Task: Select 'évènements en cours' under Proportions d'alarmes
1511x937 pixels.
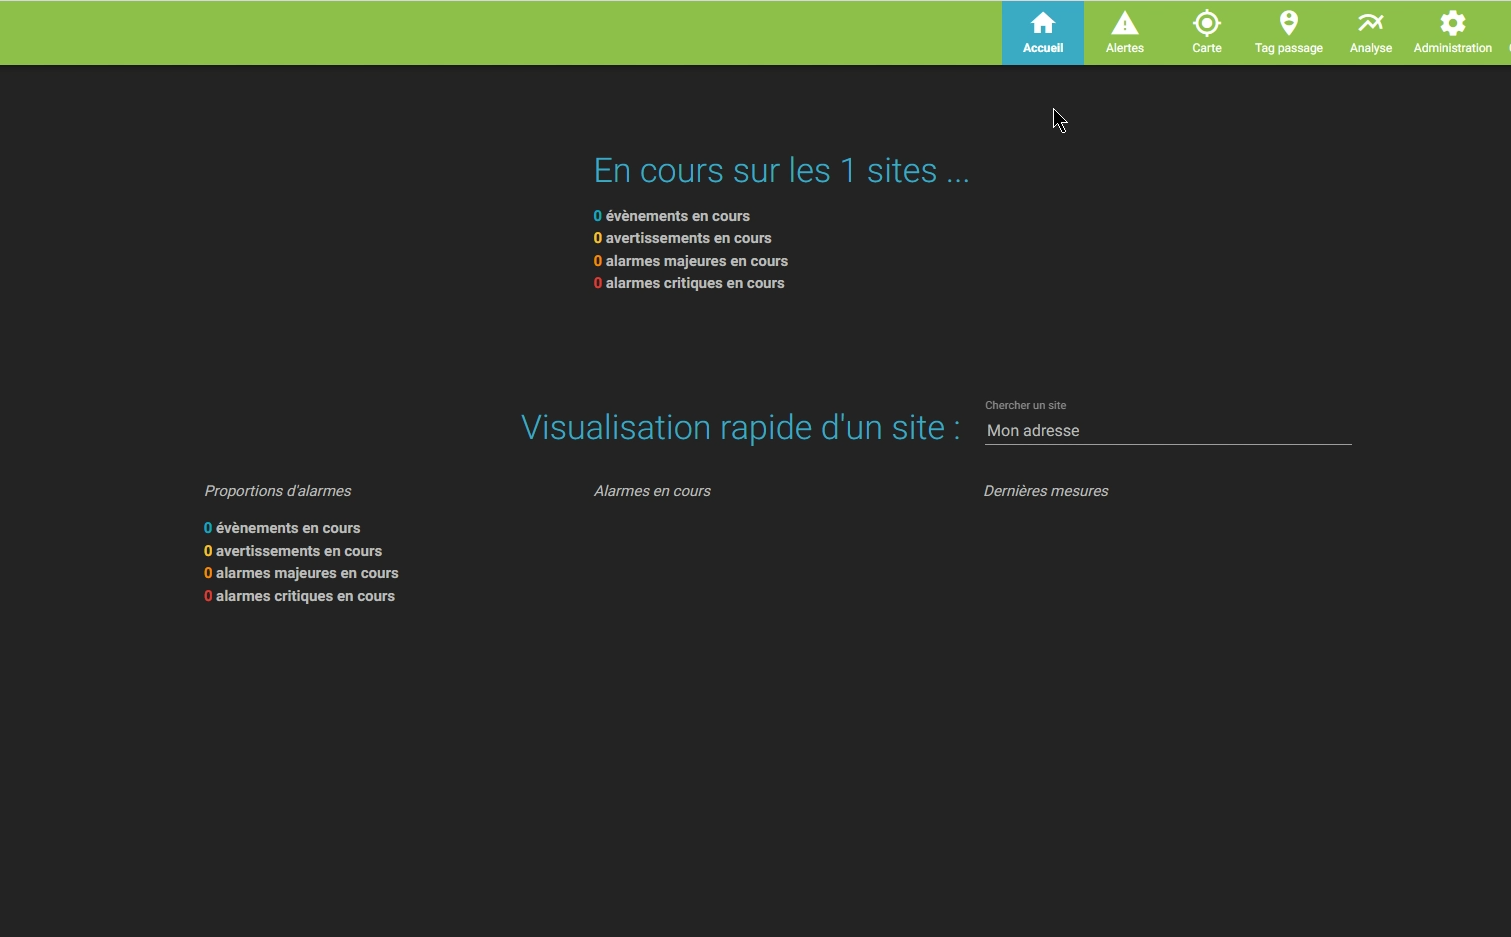Action: tap(288, 528)
